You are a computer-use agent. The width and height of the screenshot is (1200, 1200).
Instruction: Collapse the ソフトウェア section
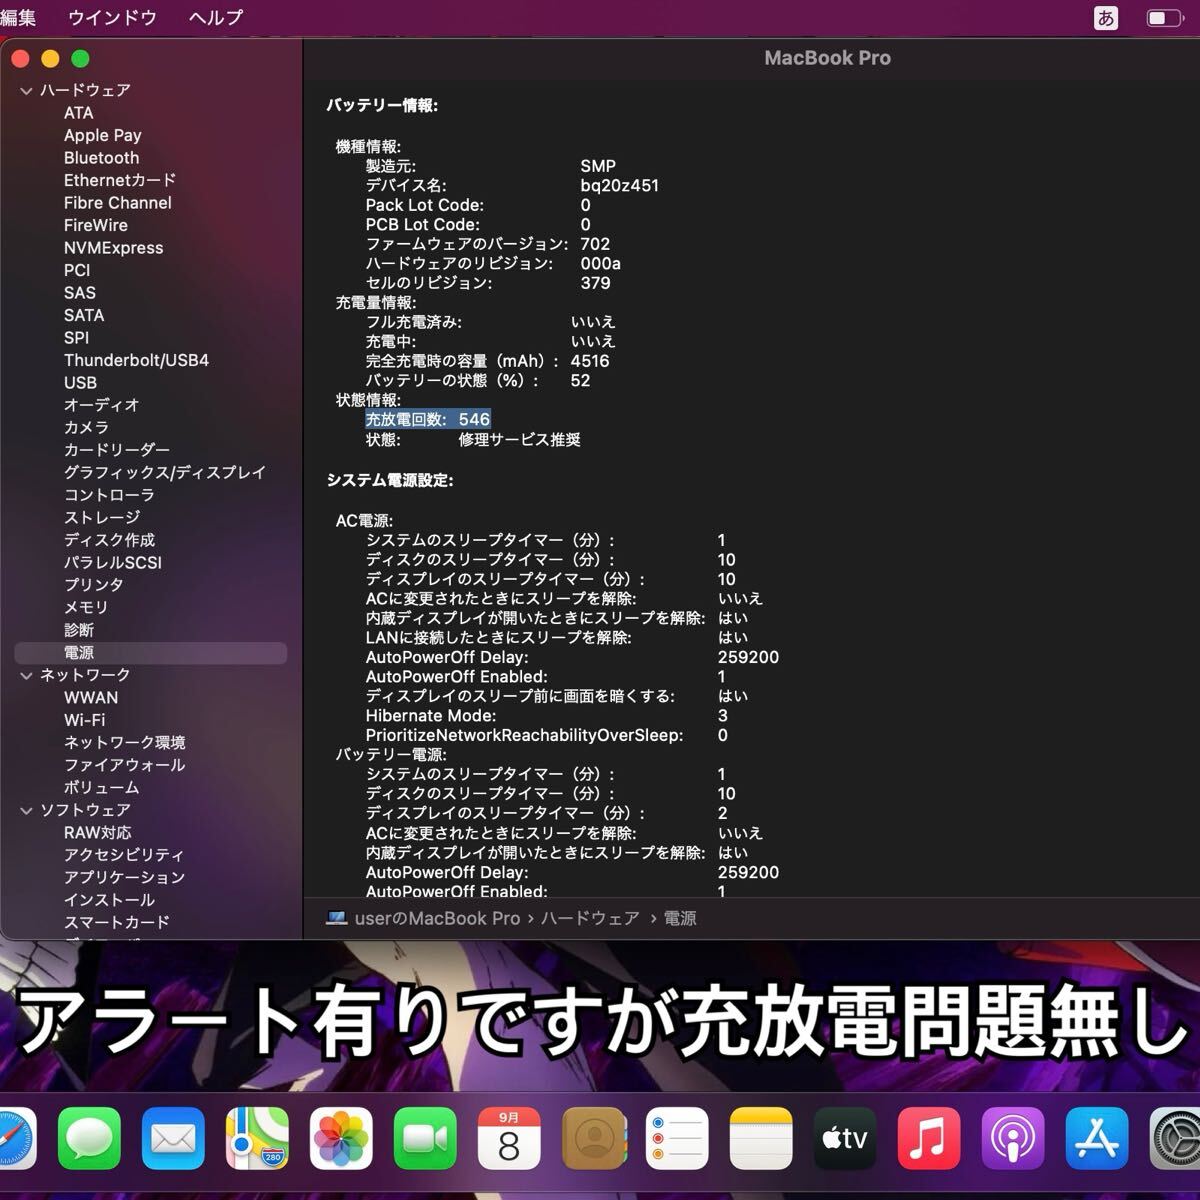tap(26, 811)
